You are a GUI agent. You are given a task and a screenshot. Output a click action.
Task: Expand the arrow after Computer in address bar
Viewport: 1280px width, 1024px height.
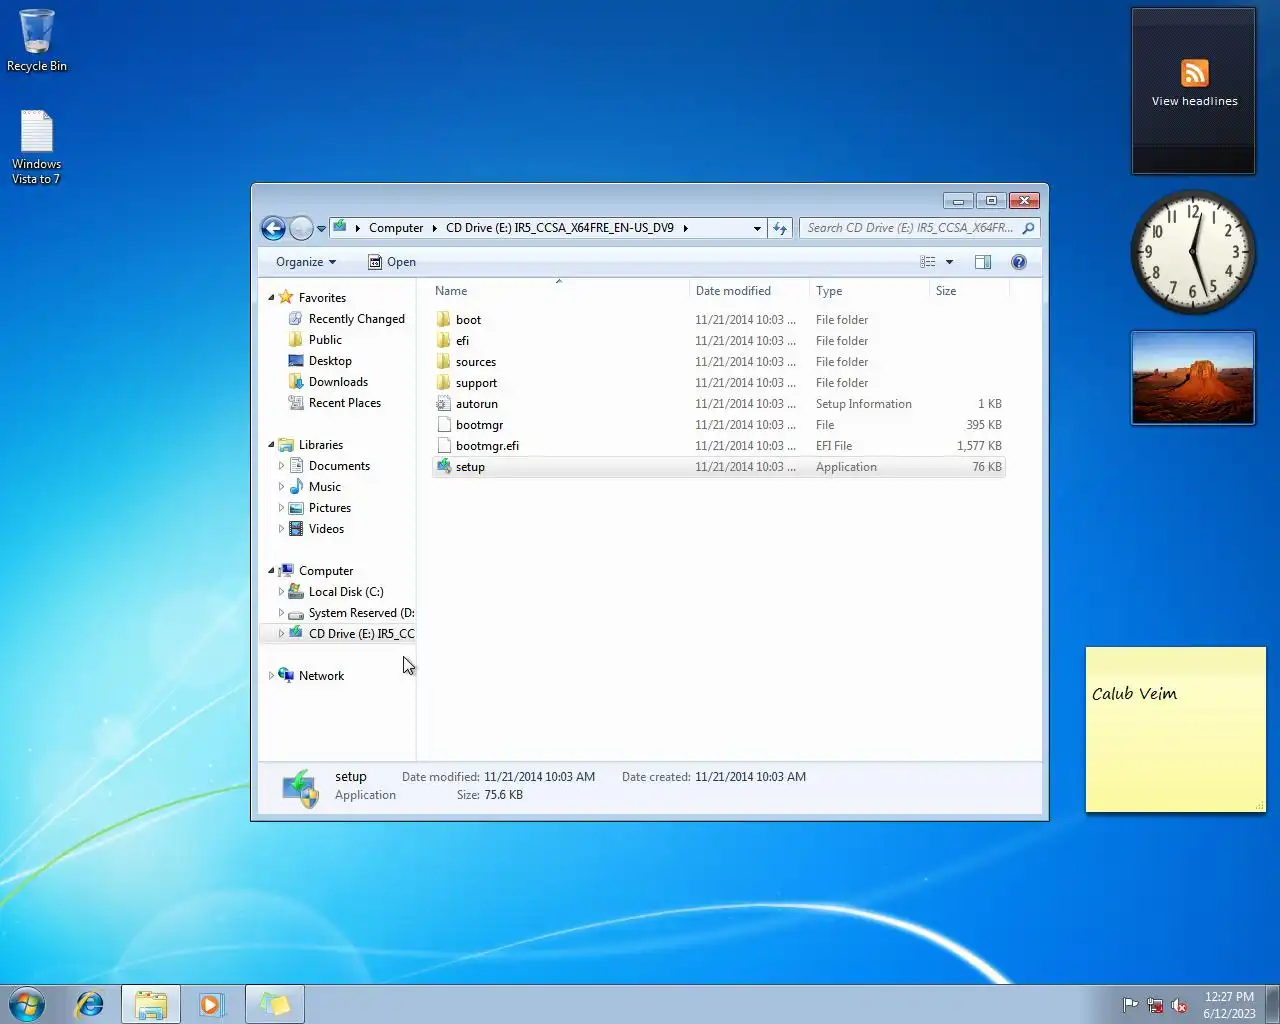point(435,228)
